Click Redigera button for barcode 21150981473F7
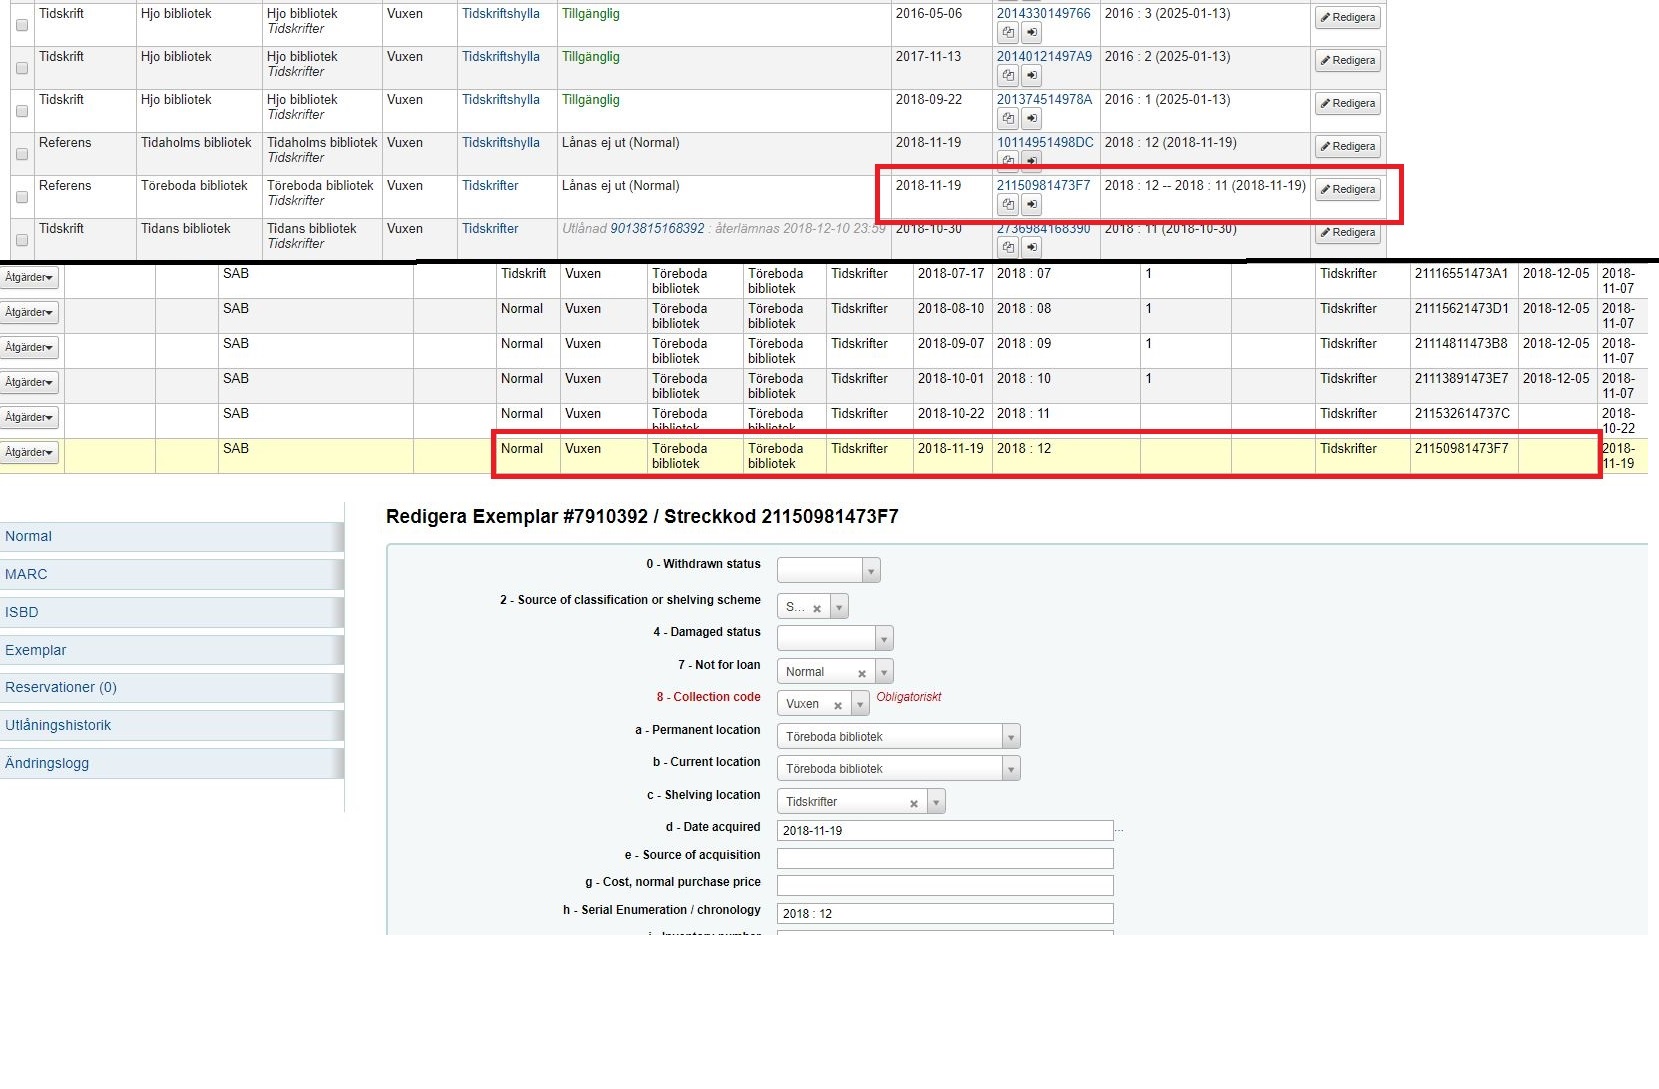Viewport: 1659px width, 1089px height. (x=1347, y=189)
